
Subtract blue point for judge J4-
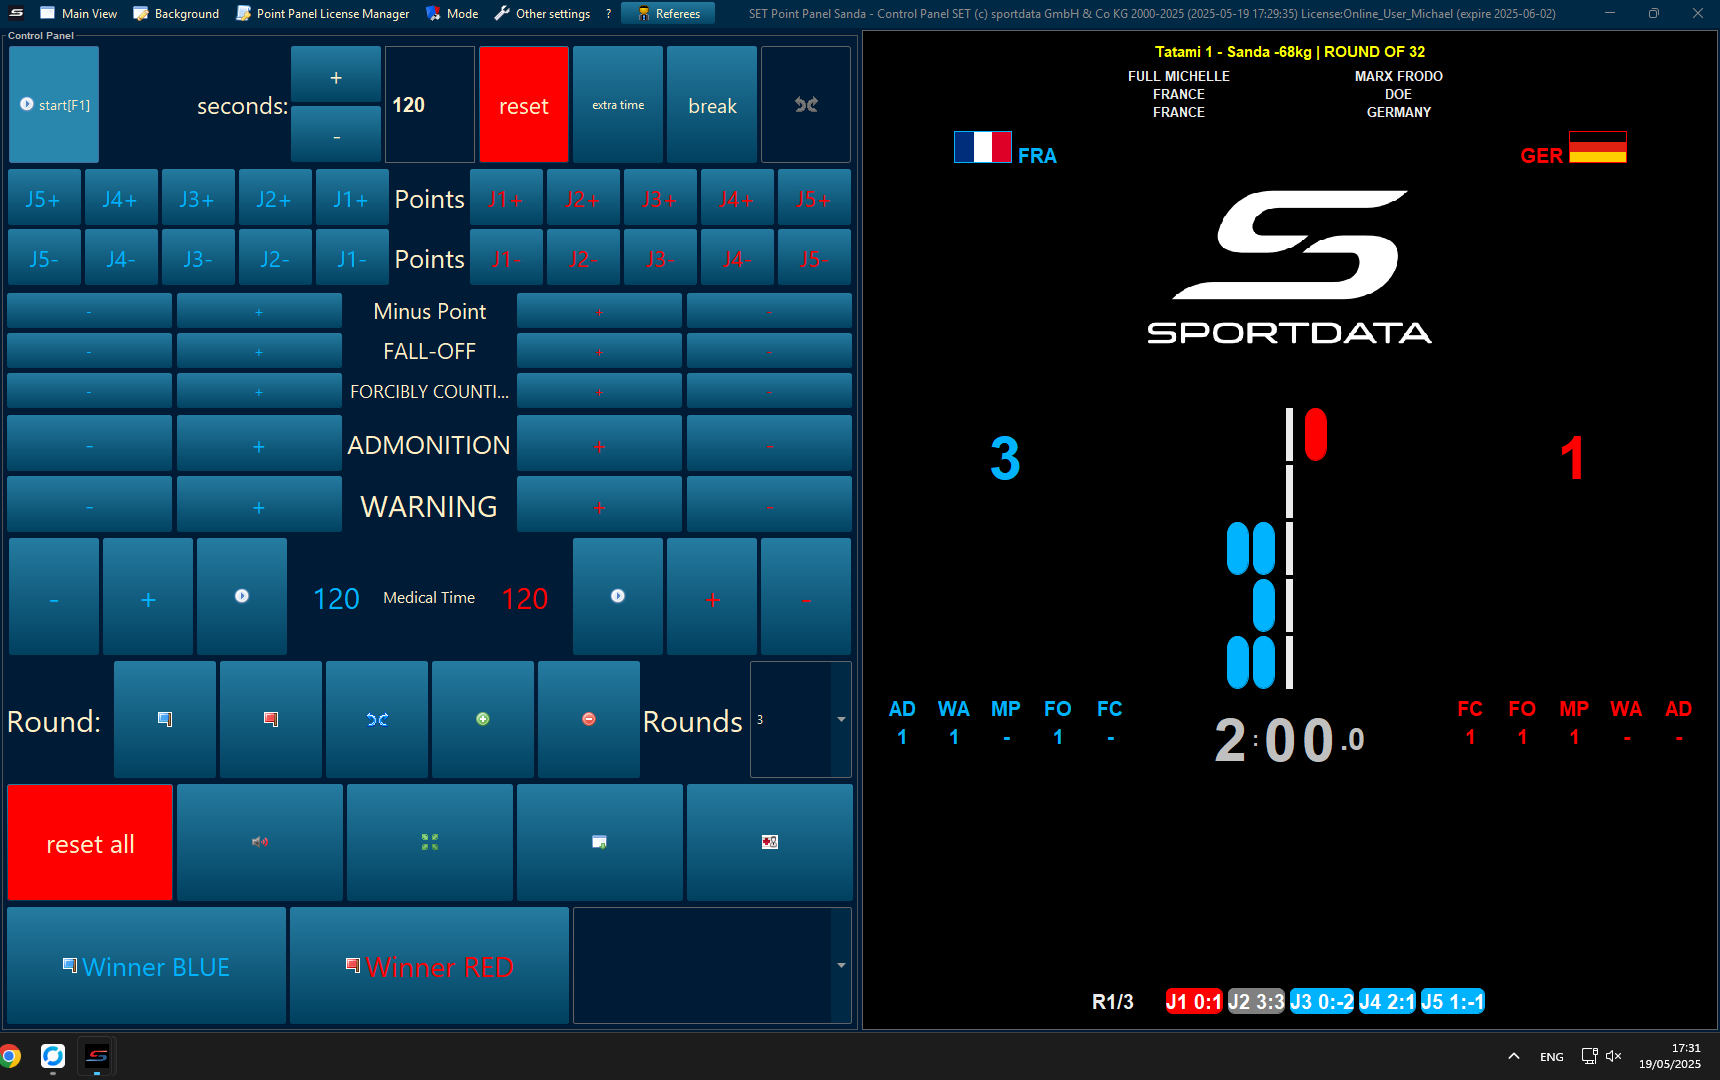(x=120, y=258)
